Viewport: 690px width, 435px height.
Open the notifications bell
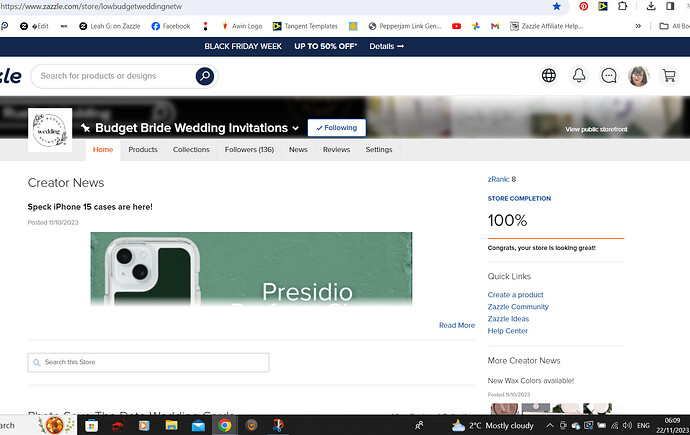pos(579,76)
